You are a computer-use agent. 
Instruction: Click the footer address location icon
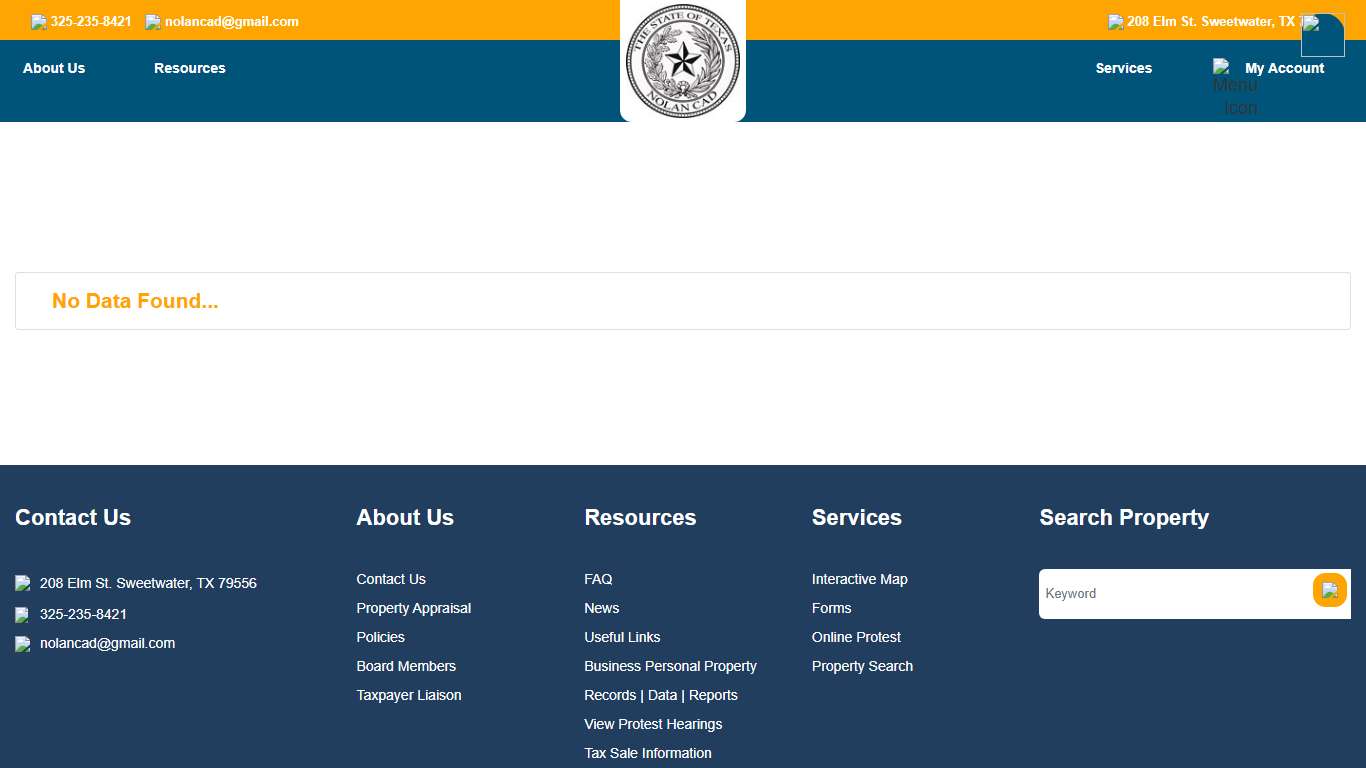tap(23, 583)
